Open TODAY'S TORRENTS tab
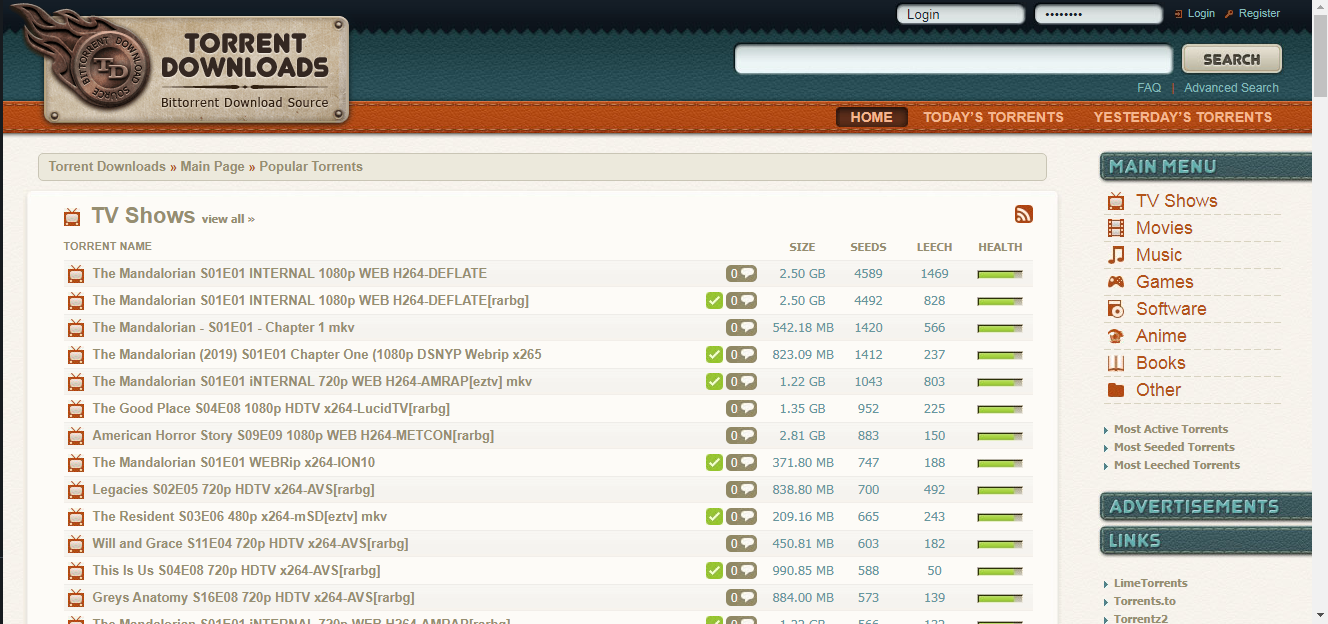This screenshot has width=1328, height=624. 993,117
